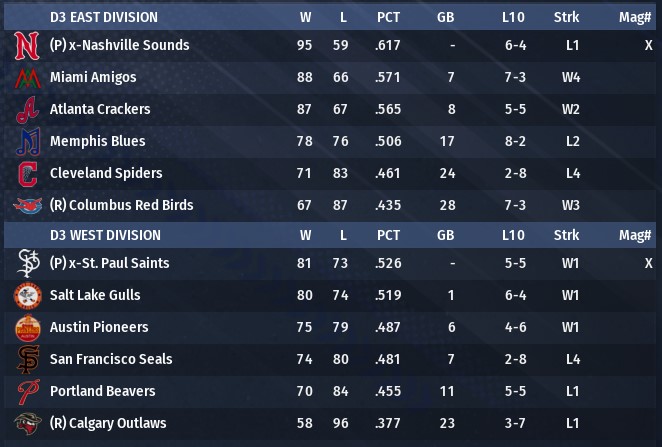
Task: Click the Memphis Blues music note logo
Action: 28,141
